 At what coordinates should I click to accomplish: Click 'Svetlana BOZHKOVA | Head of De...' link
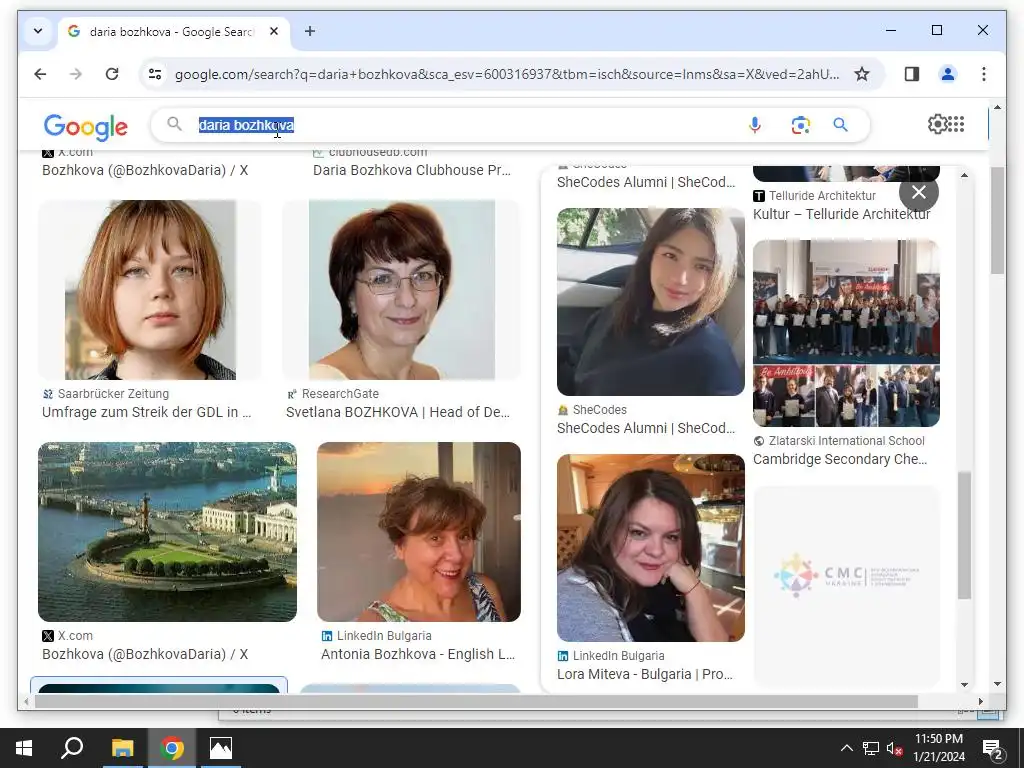point(398,412)
